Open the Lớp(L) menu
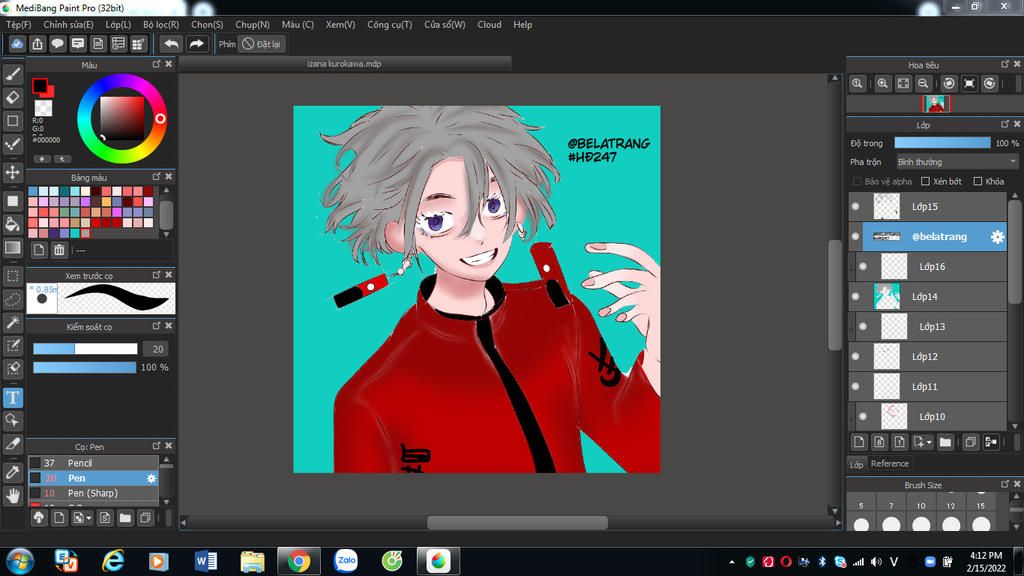This screenshot has width=1024, height=576. click(x=118, y=24)
